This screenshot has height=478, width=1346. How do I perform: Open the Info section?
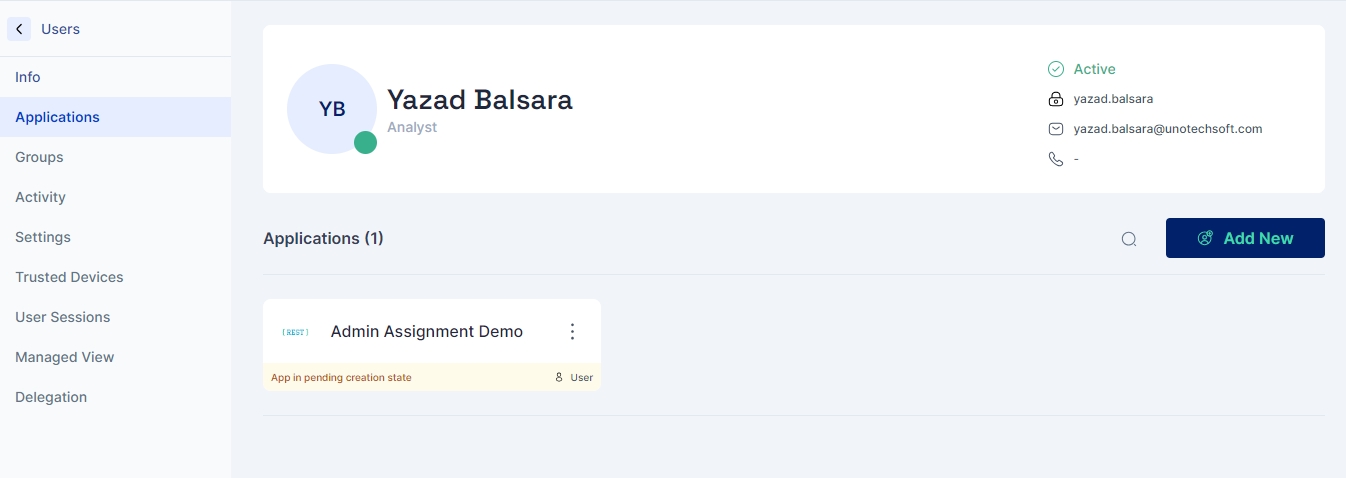point(28,77)
